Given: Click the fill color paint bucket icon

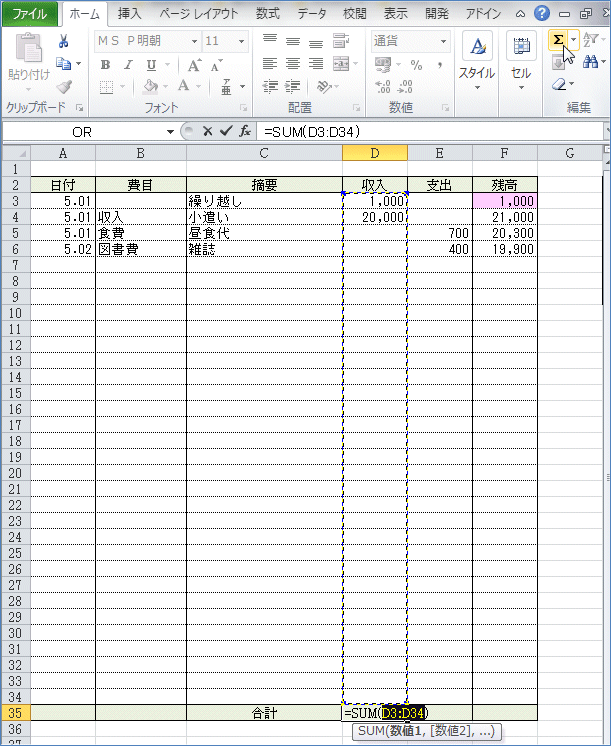Looking at the screenshot, I should pyautogui.click(x=151, y=87).
